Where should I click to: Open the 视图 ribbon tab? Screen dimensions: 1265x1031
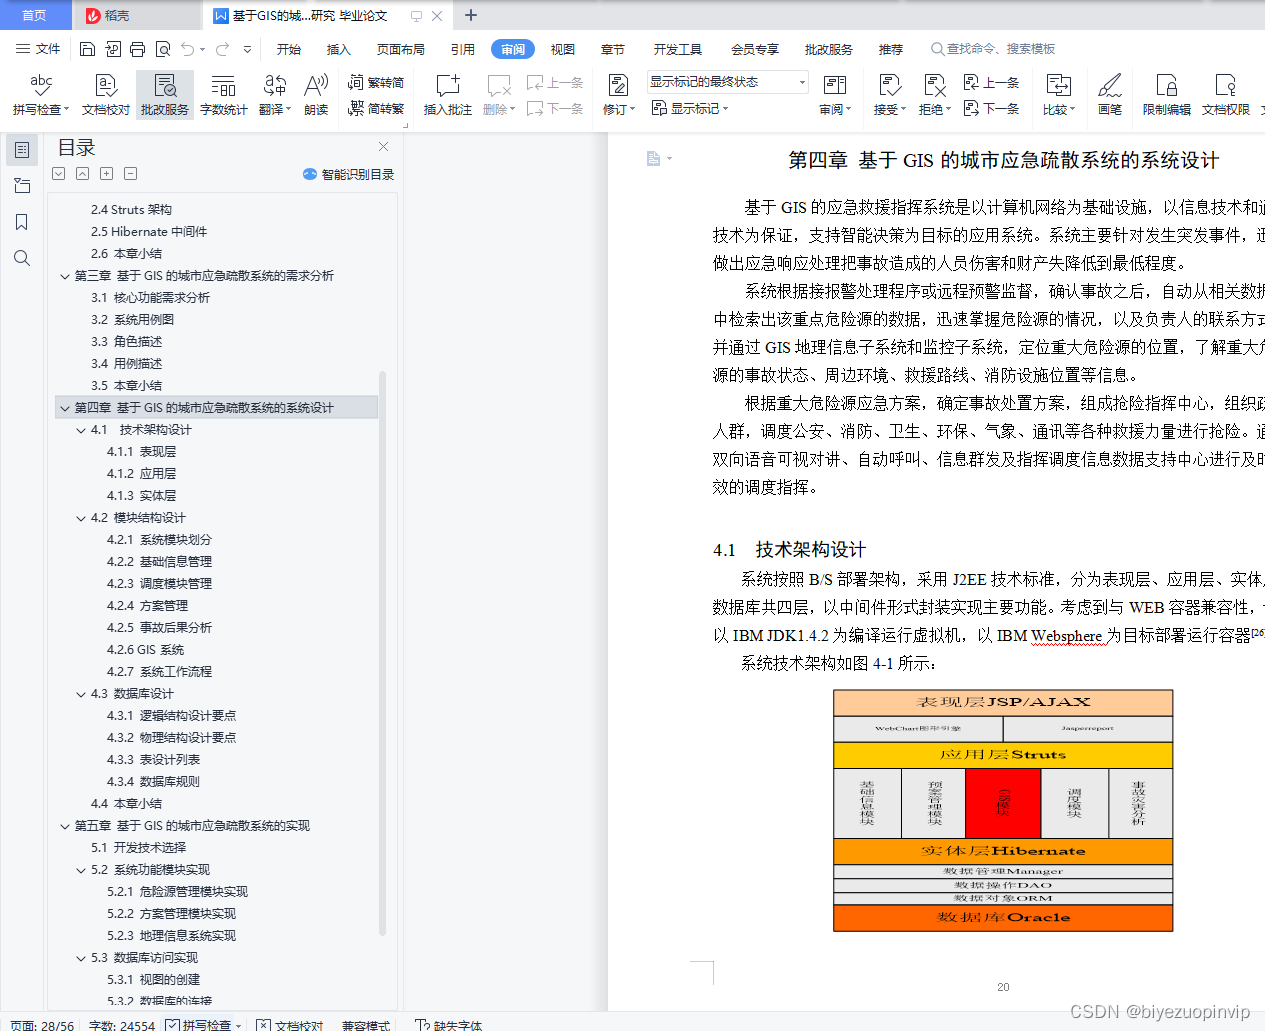coord(563,49)
